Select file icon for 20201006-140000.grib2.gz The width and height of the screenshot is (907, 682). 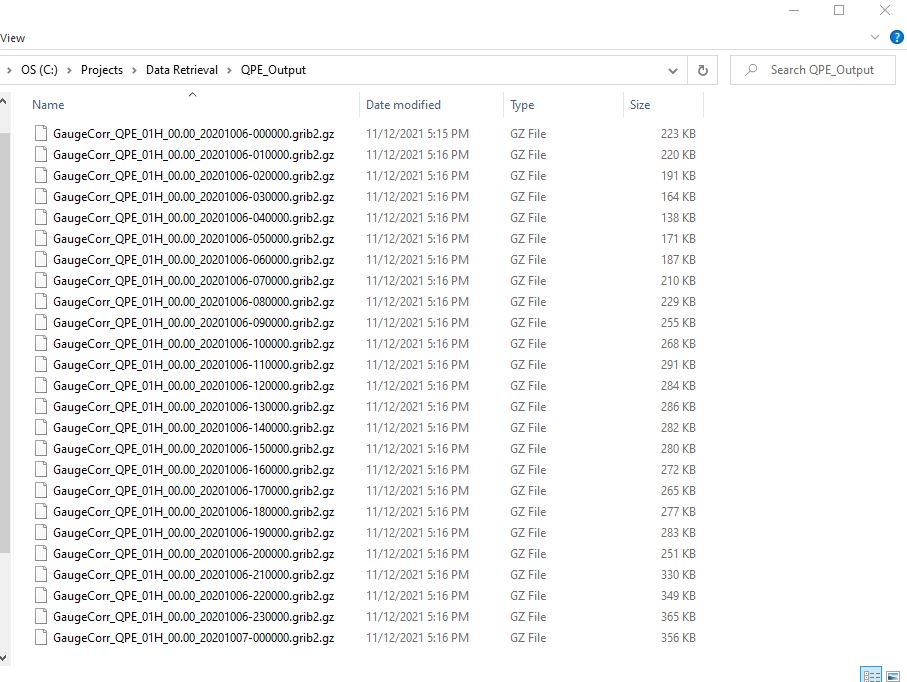coord(40,427)
